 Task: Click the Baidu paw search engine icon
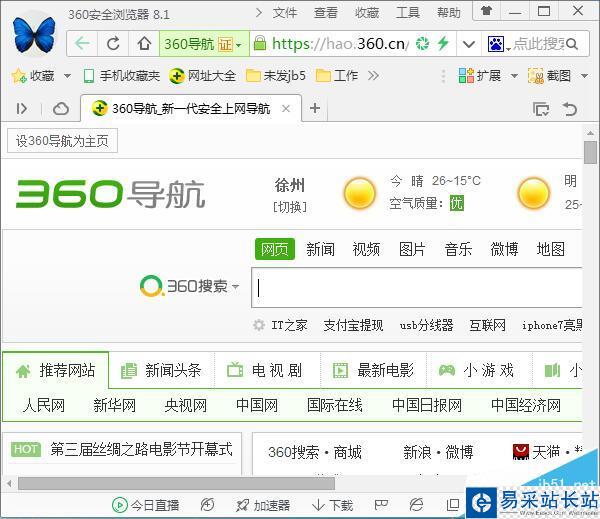496,44
